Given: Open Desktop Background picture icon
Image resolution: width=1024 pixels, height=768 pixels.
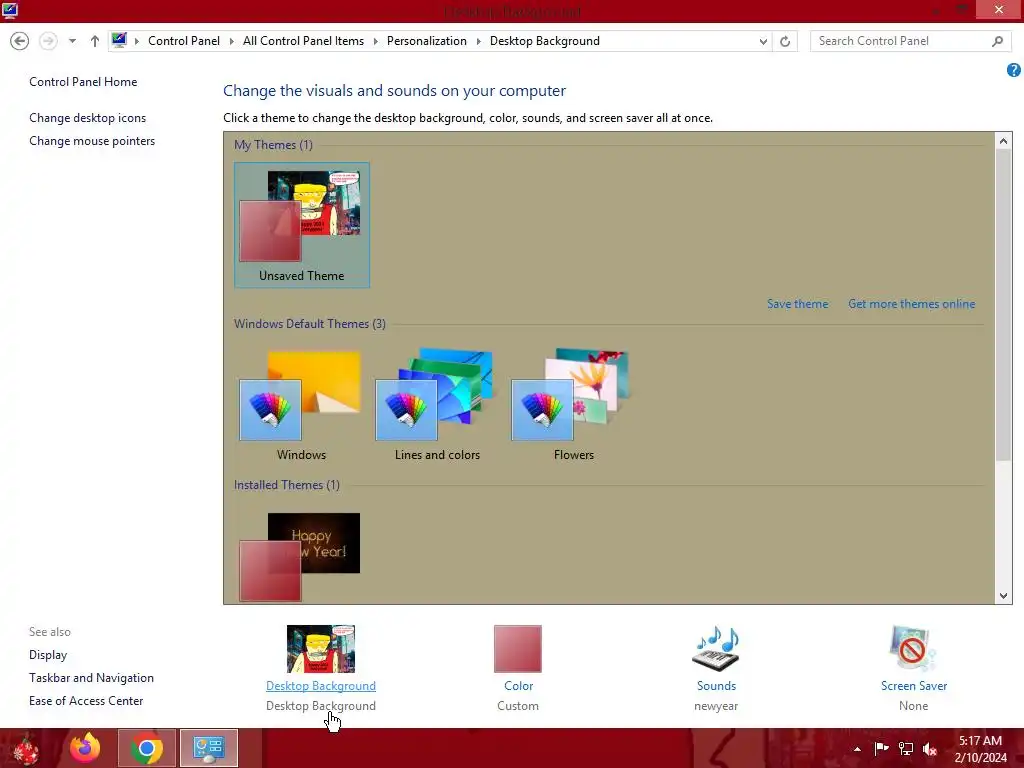Looking at the screenshot, I should [x=321, y=648].
